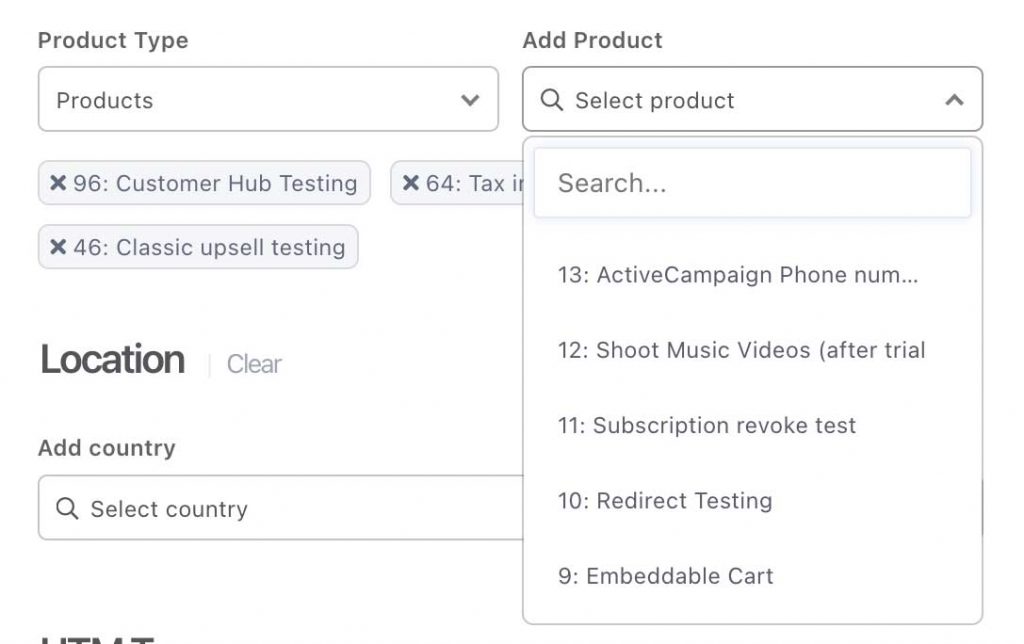Click the 46: Classic upsell testing chip label
This screenshot has height=644, width=1024.
(x=209, y=248)
